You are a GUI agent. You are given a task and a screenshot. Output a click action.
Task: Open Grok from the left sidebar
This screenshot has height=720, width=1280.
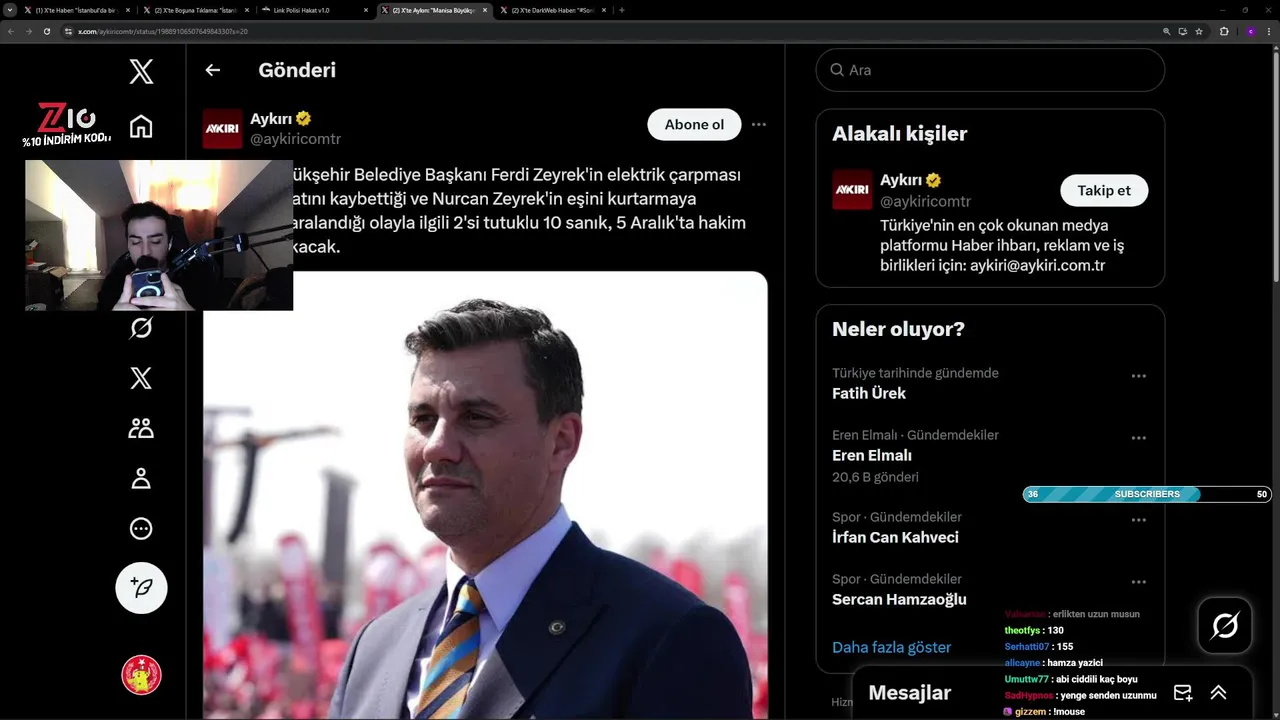(141, 327)
